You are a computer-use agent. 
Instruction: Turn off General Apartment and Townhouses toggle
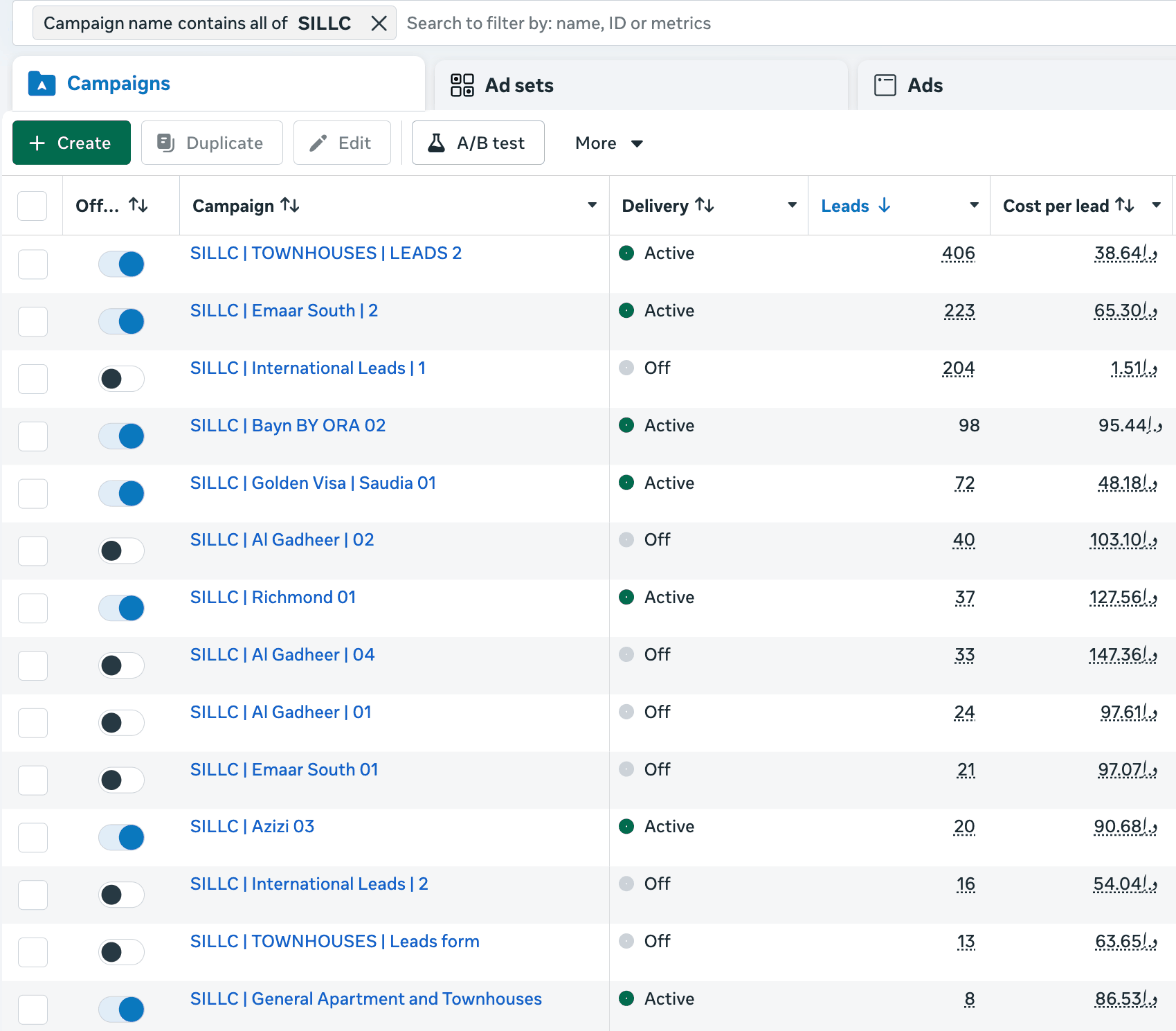122,1009
